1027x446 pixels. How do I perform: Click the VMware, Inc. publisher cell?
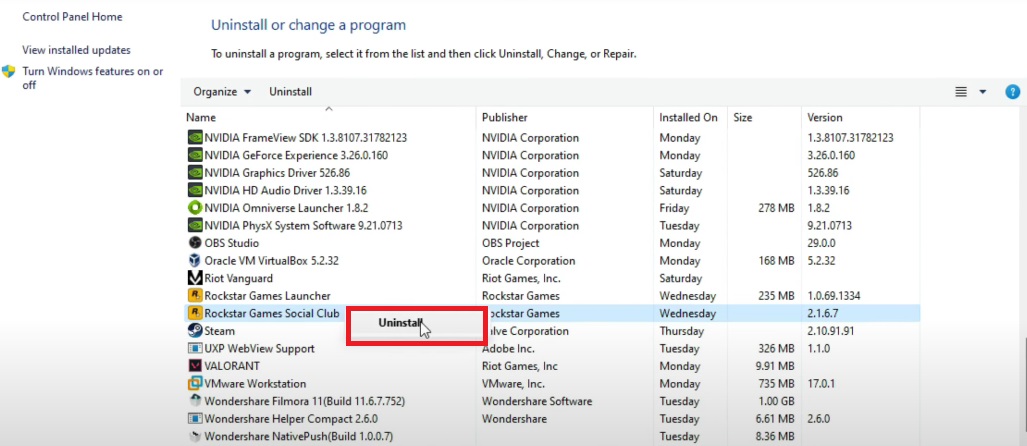coord(513,383)
